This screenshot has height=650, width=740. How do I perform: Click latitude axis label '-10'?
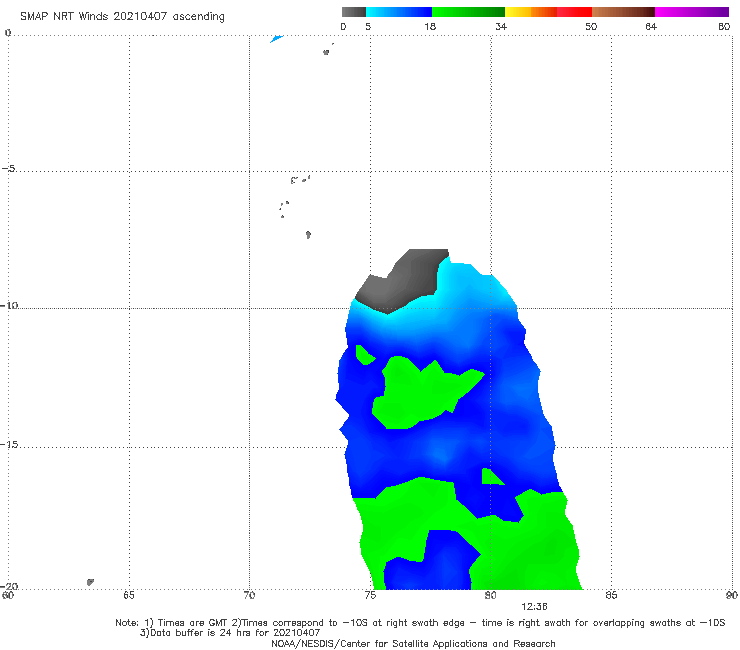pyautogui.click(x=9, y=305)
